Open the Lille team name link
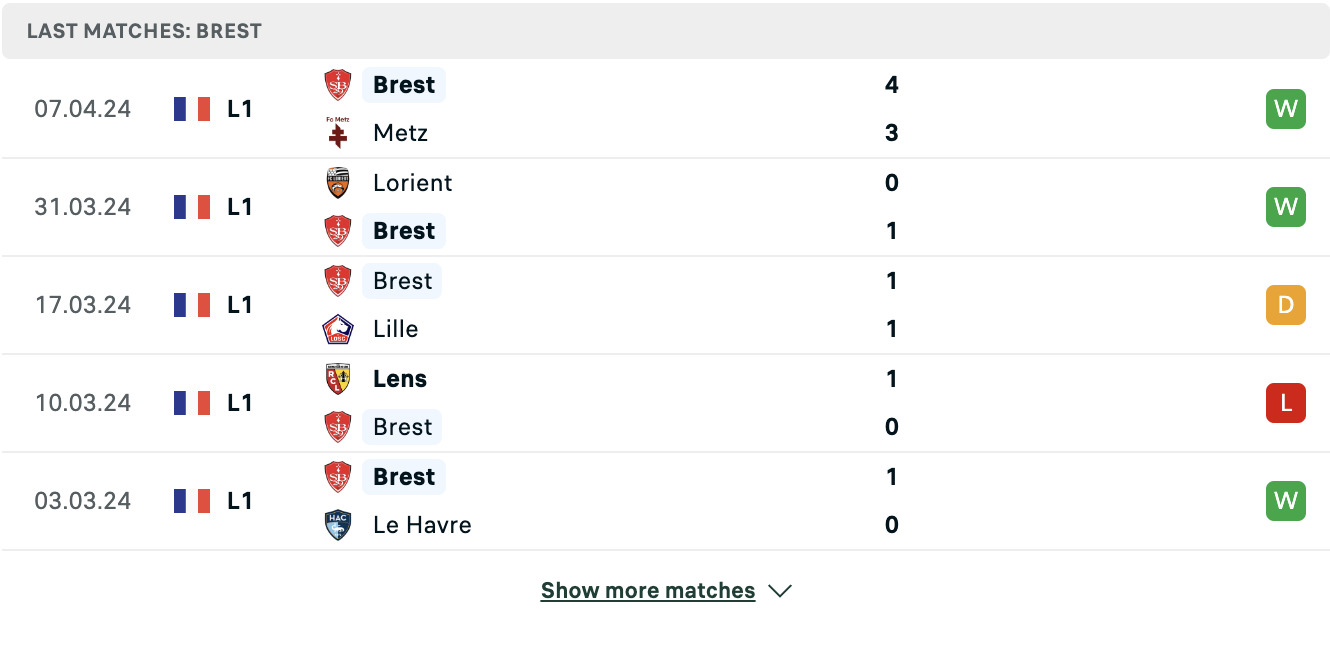 [395, 329]
